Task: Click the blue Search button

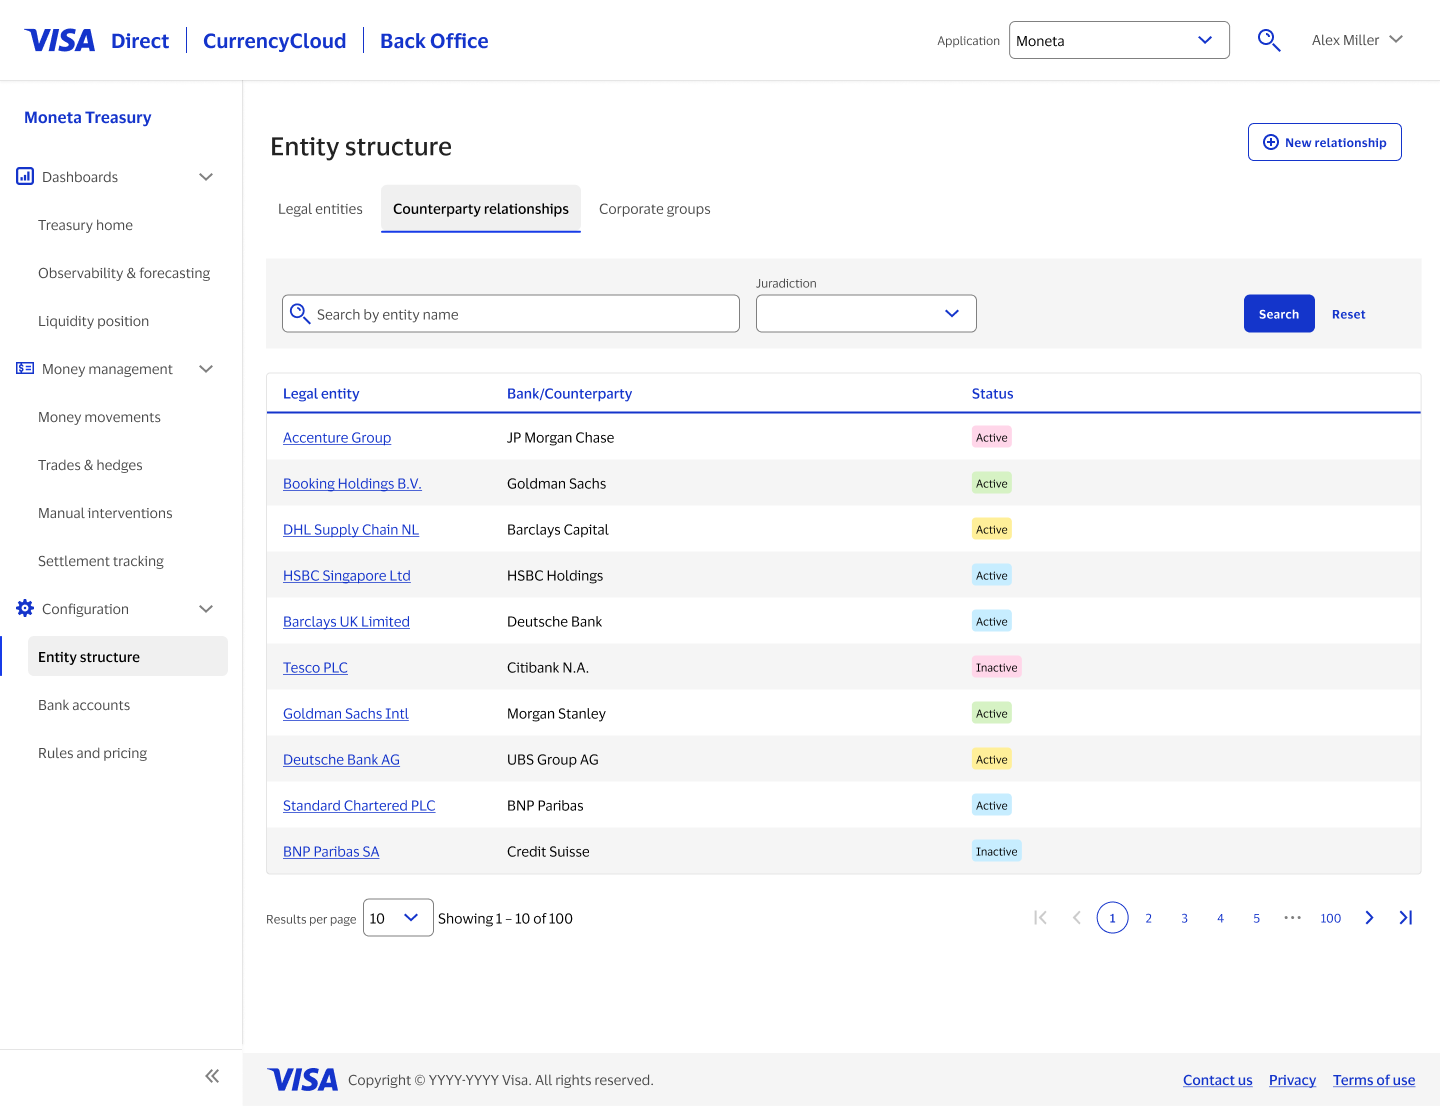Action: click(x=1279, y=313)
